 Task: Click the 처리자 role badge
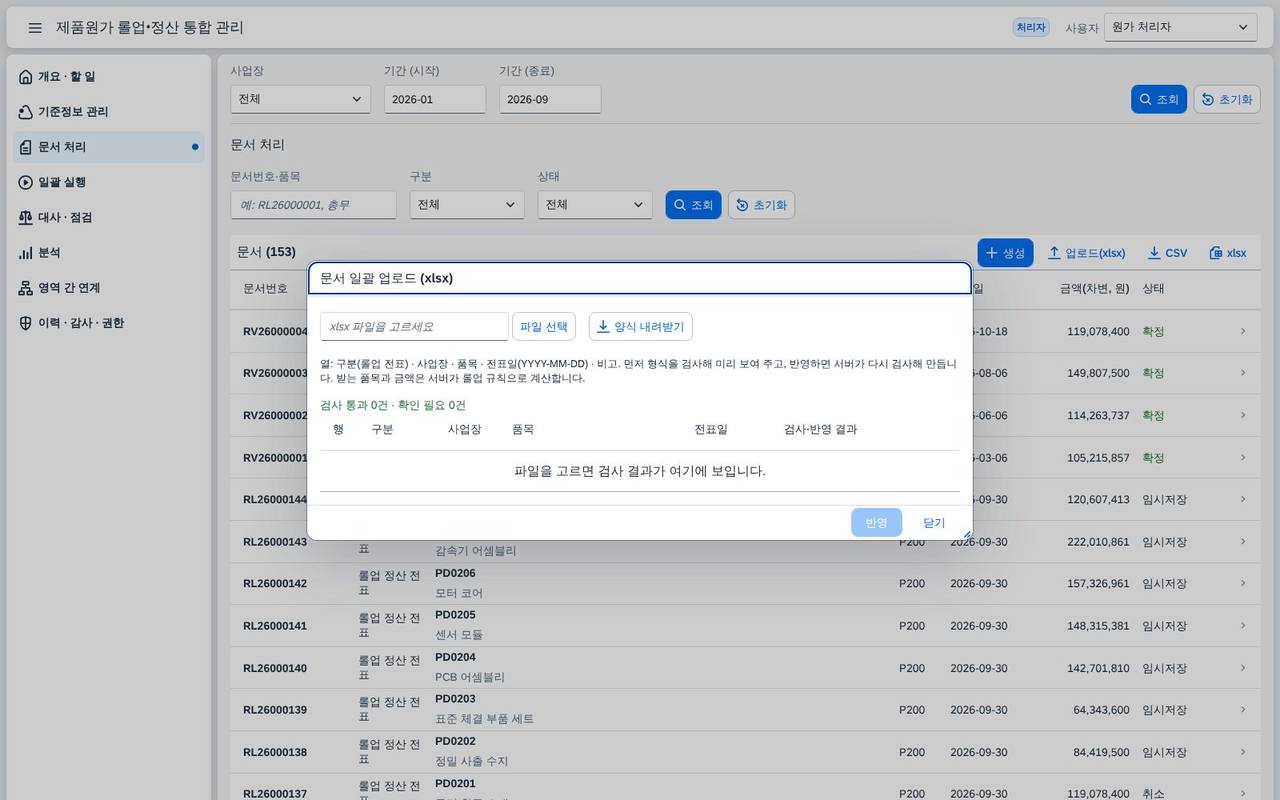point(1031,28)
